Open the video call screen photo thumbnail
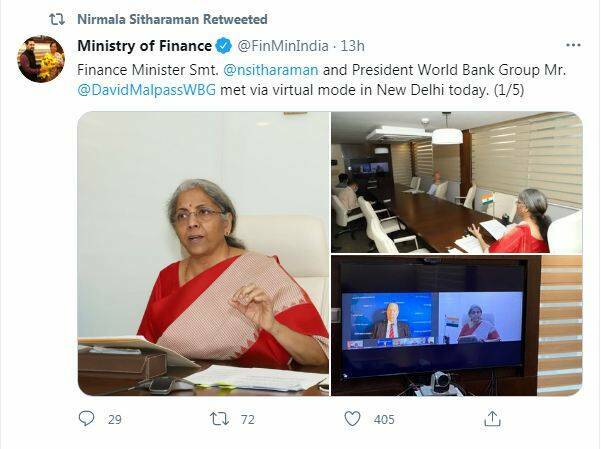Screen dimensions: 601x449 [457, 326]
